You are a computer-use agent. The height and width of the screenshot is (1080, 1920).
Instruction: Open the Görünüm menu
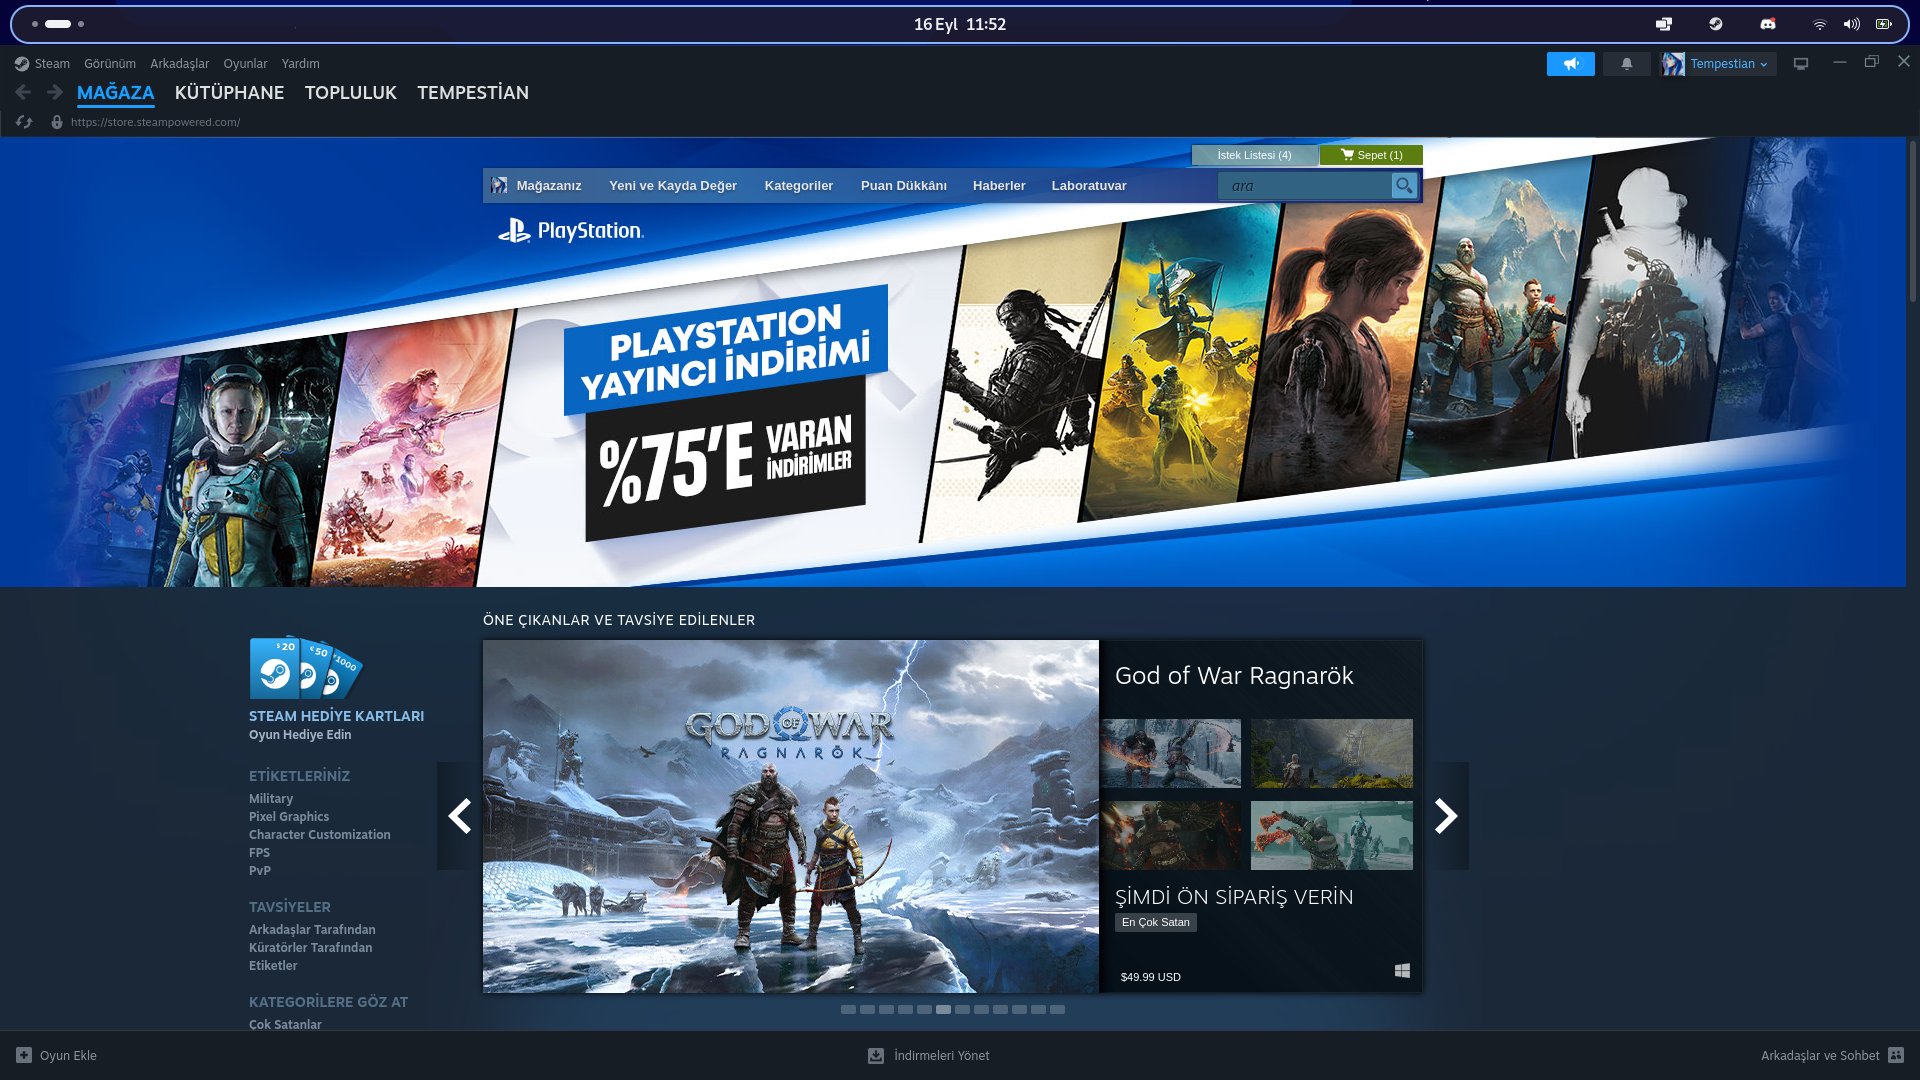(109, 64)
